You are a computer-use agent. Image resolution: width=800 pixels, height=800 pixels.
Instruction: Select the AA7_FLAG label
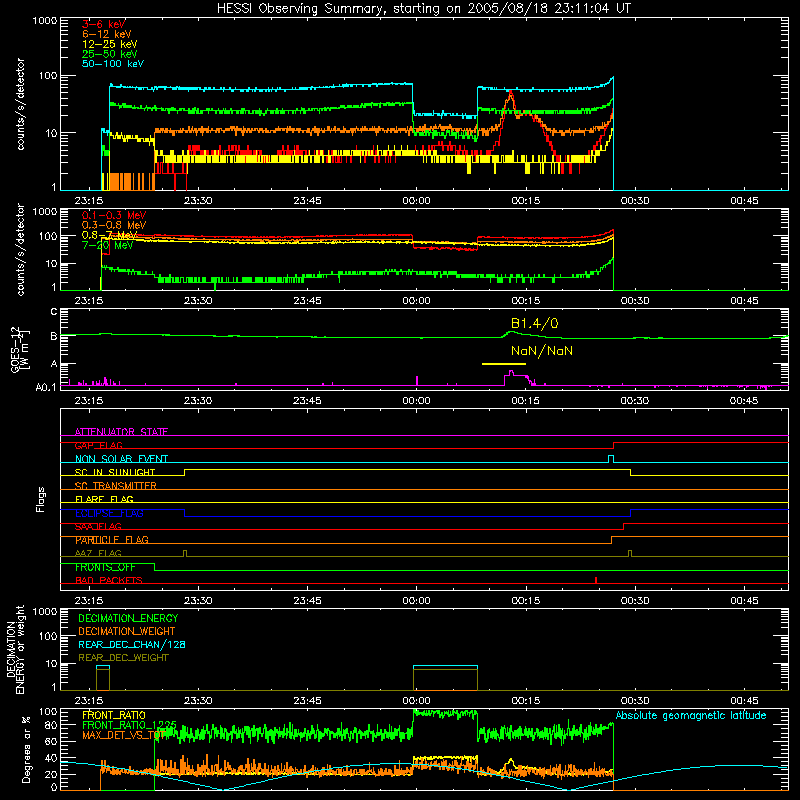pos(98,553)
